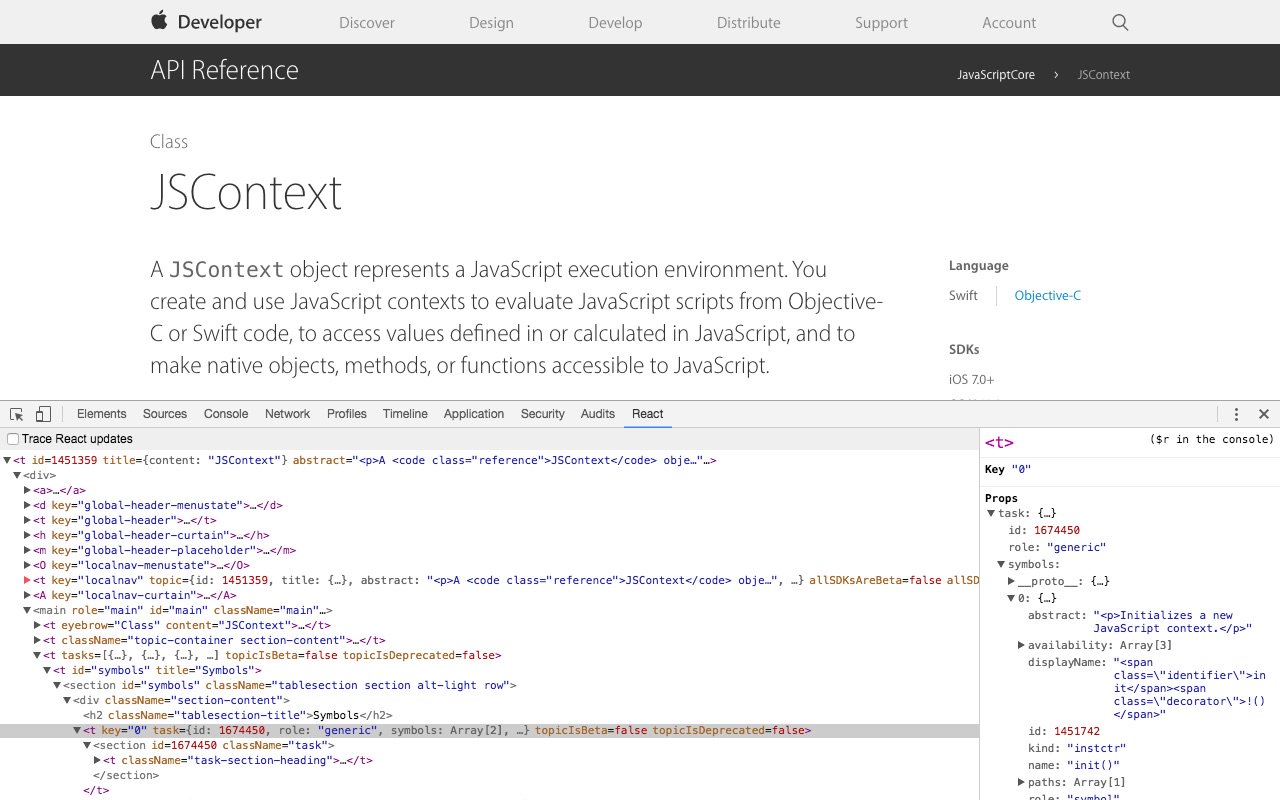Select Swift language option

point(963,296)
